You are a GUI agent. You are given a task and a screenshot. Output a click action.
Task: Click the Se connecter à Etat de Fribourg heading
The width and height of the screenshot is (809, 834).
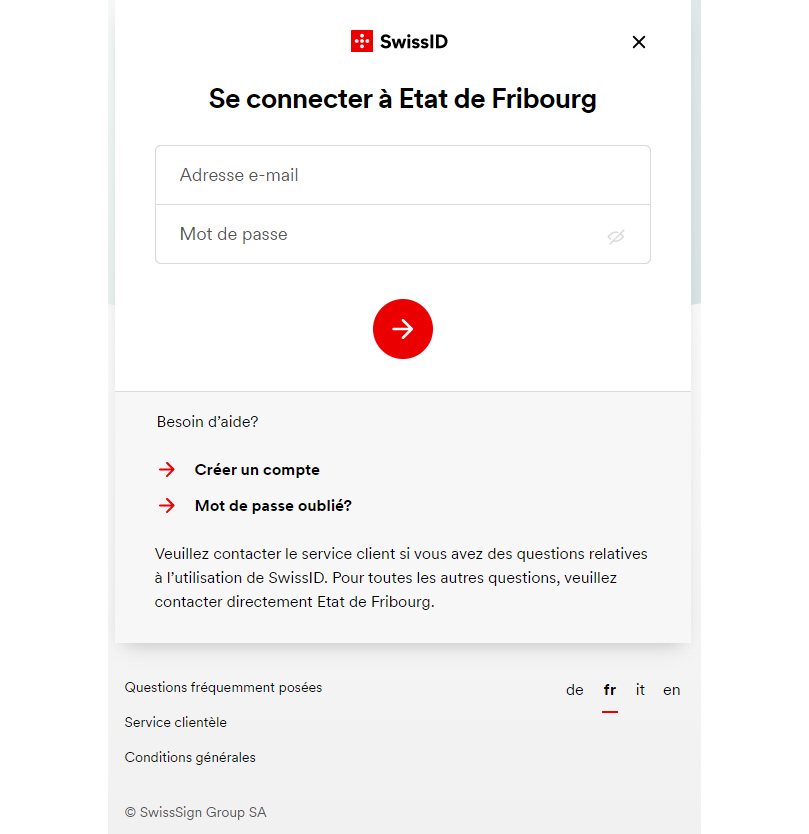pos(402,99)
